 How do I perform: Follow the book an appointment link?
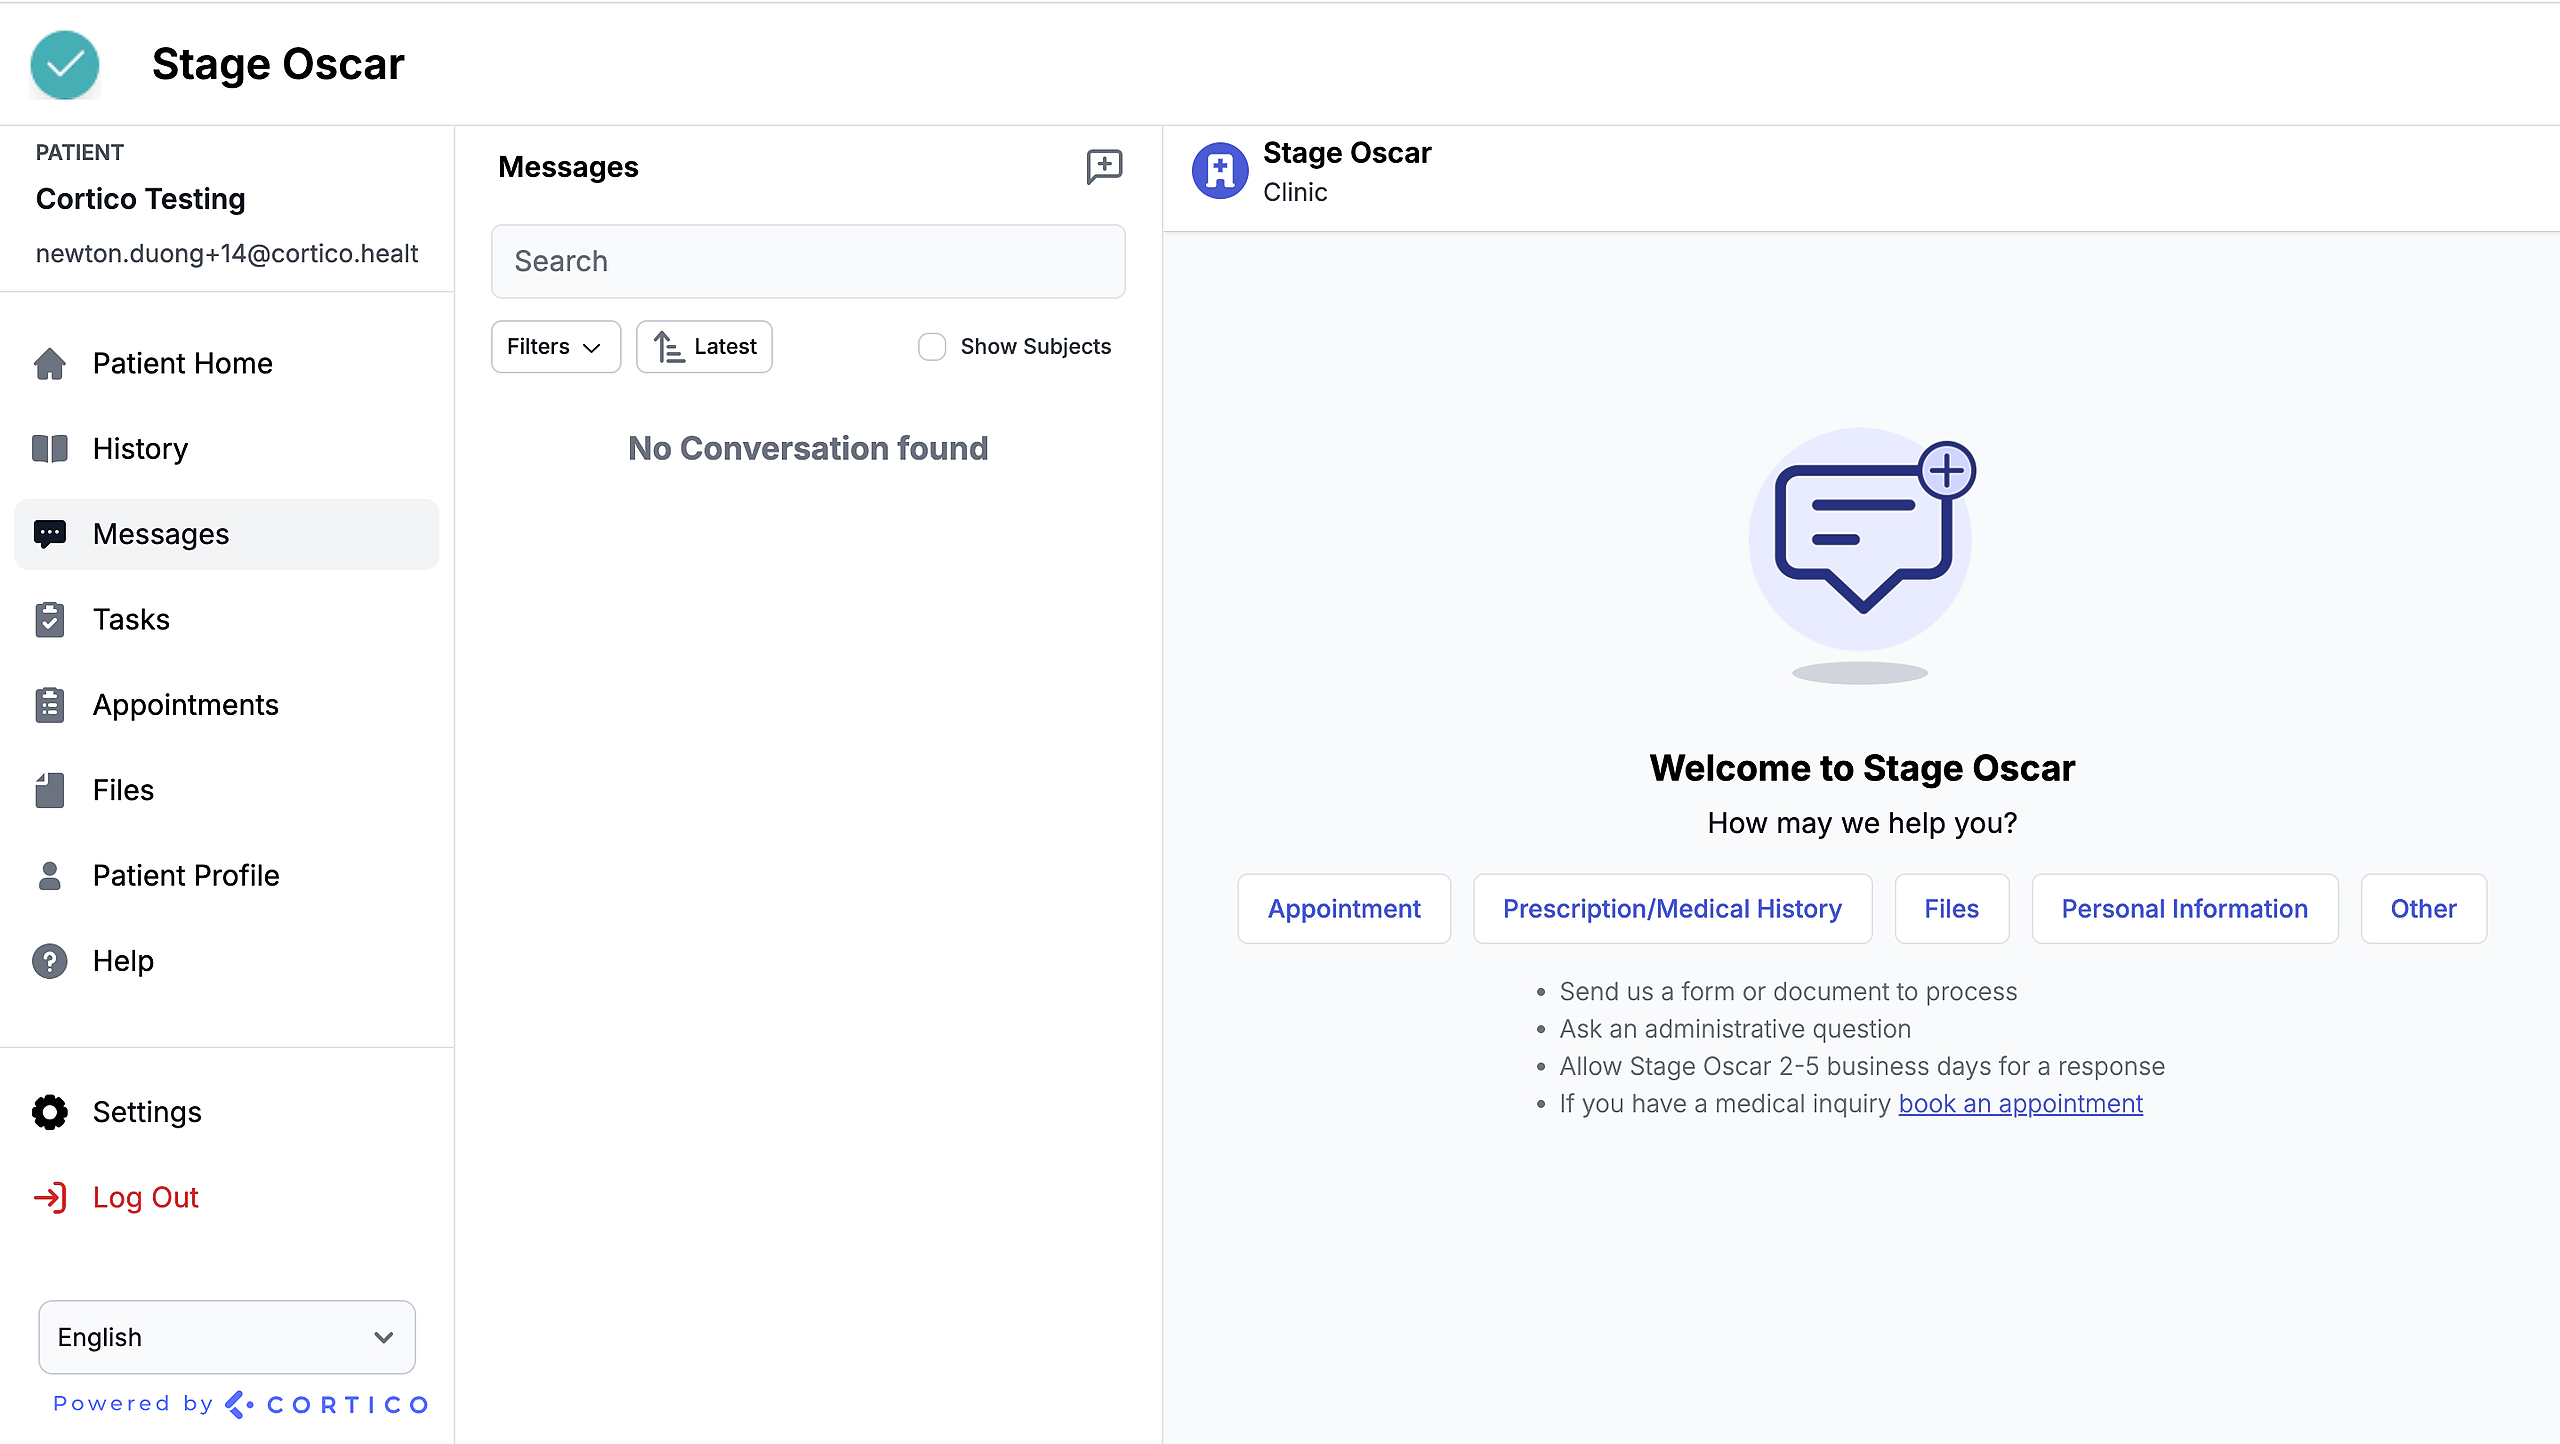click(2020, 1104)
